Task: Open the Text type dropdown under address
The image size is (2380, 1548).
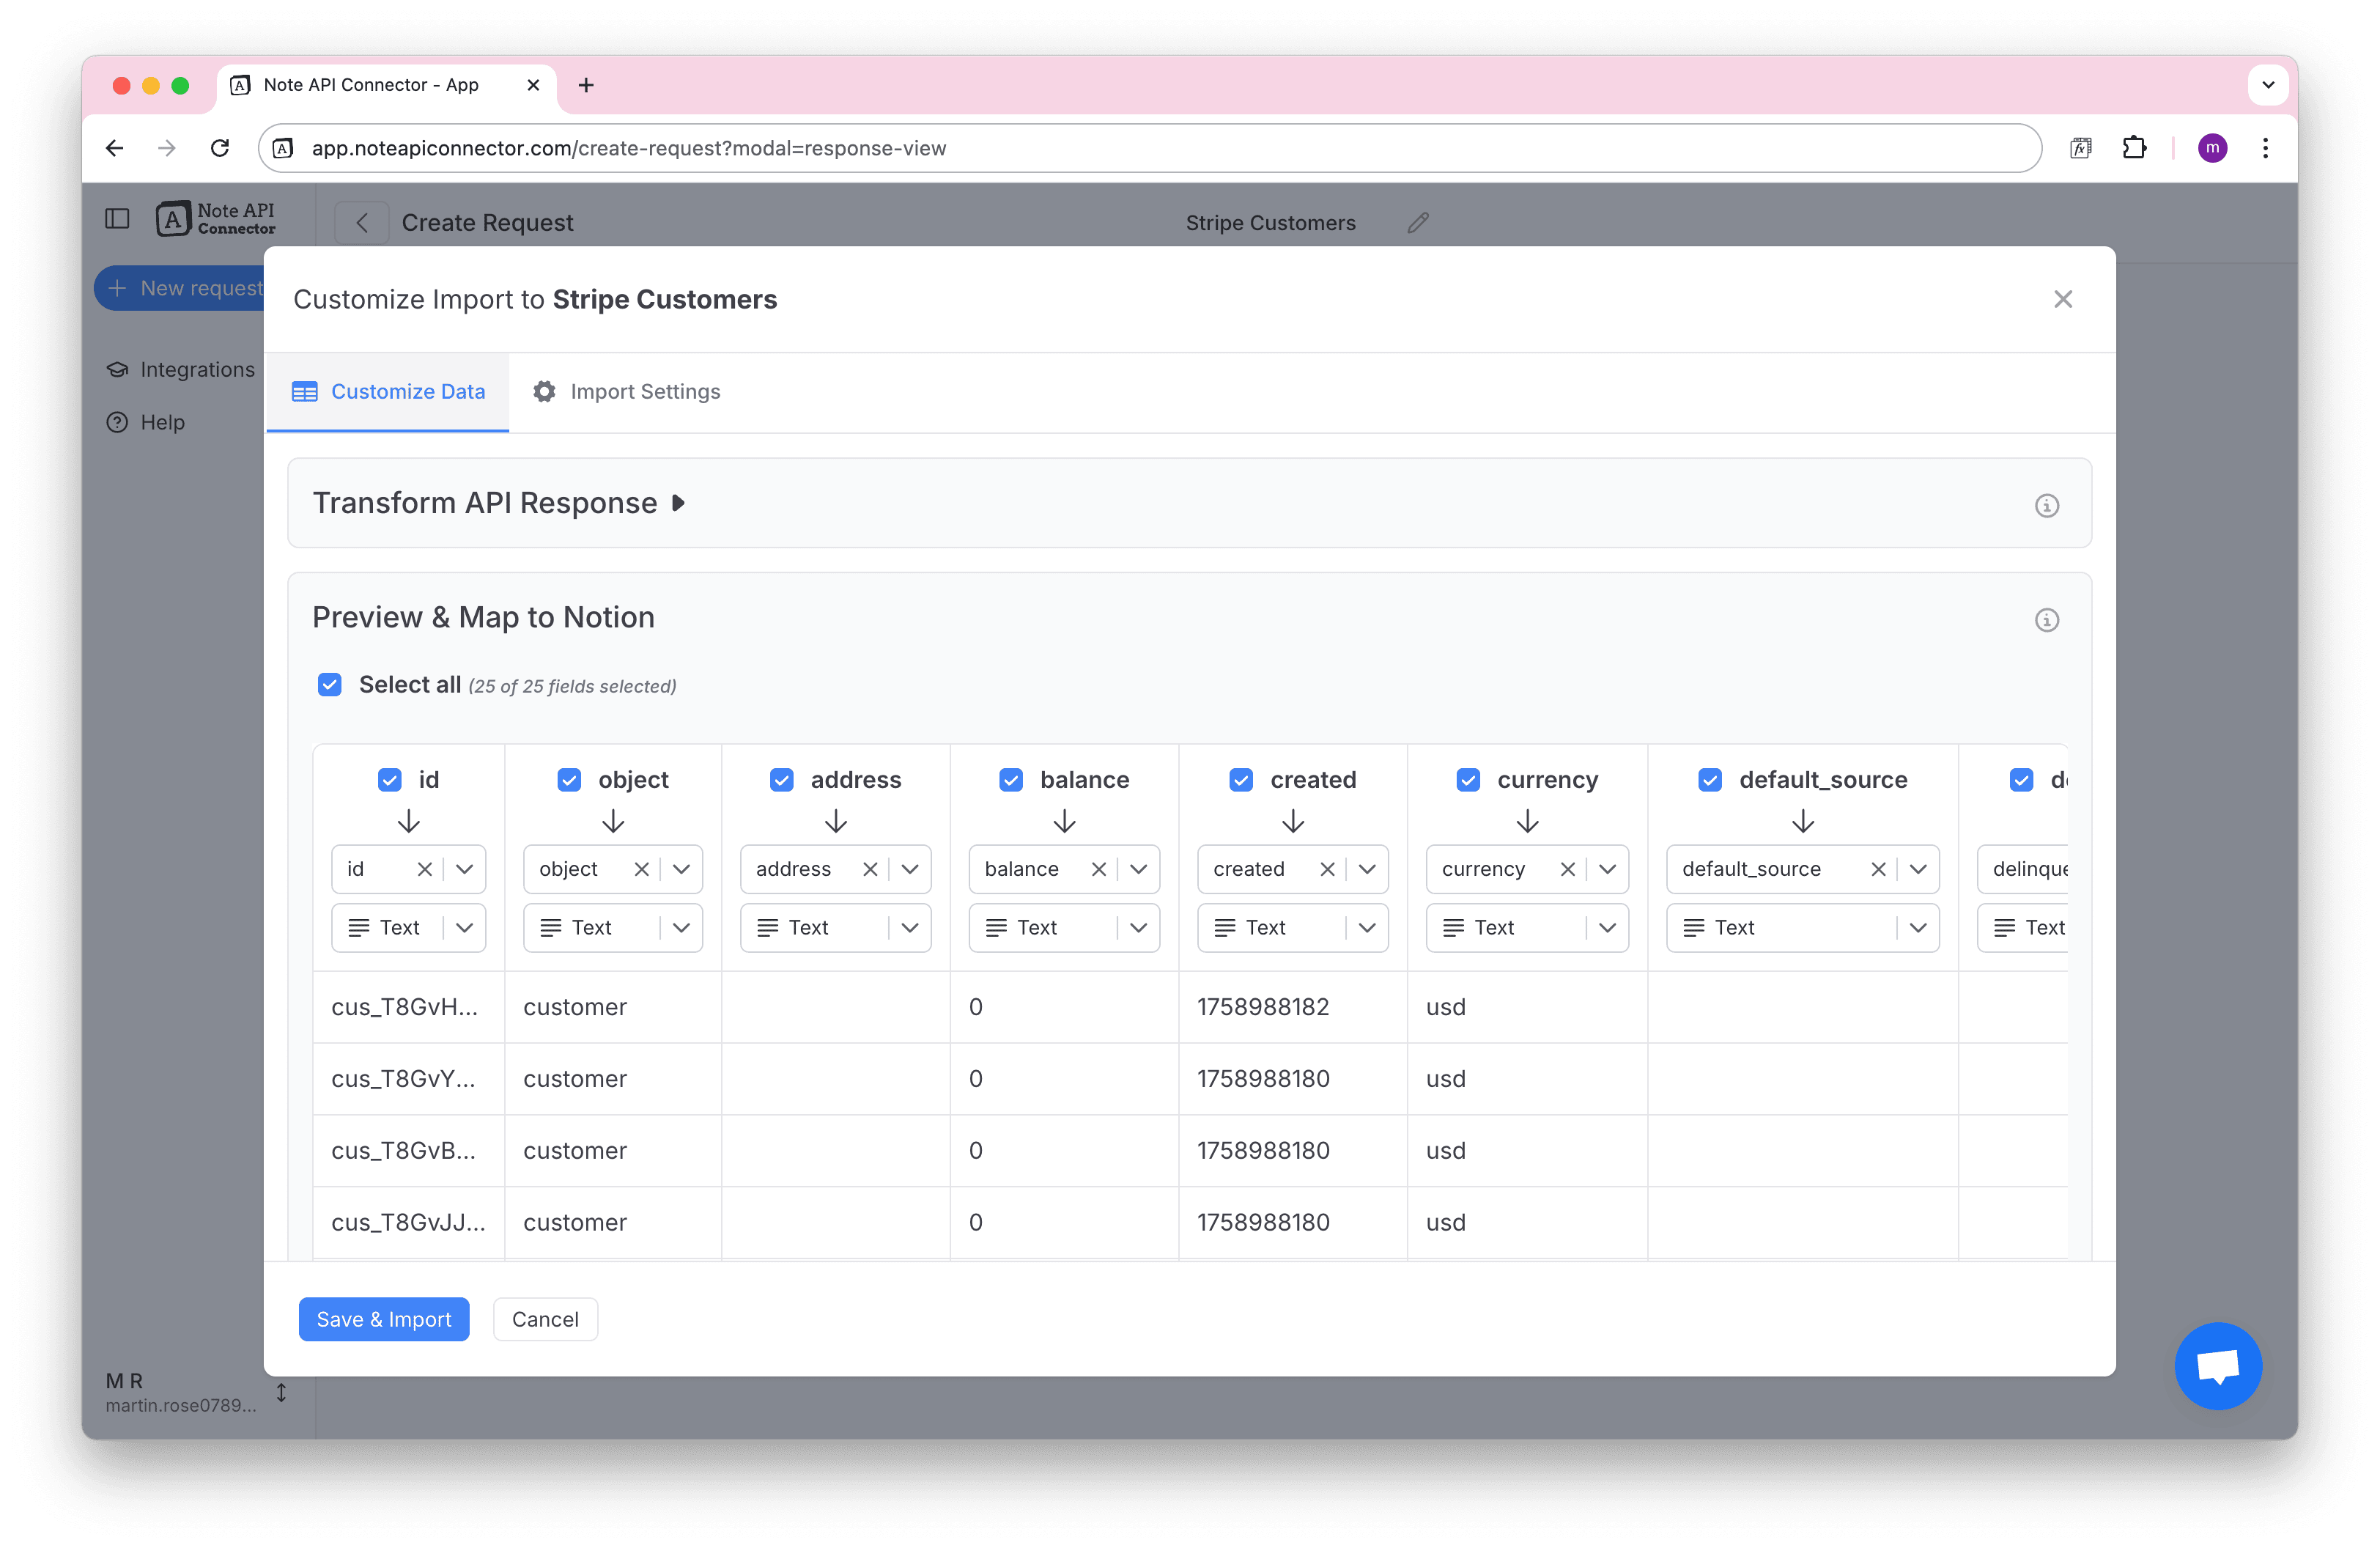Action: pos(909,928)
